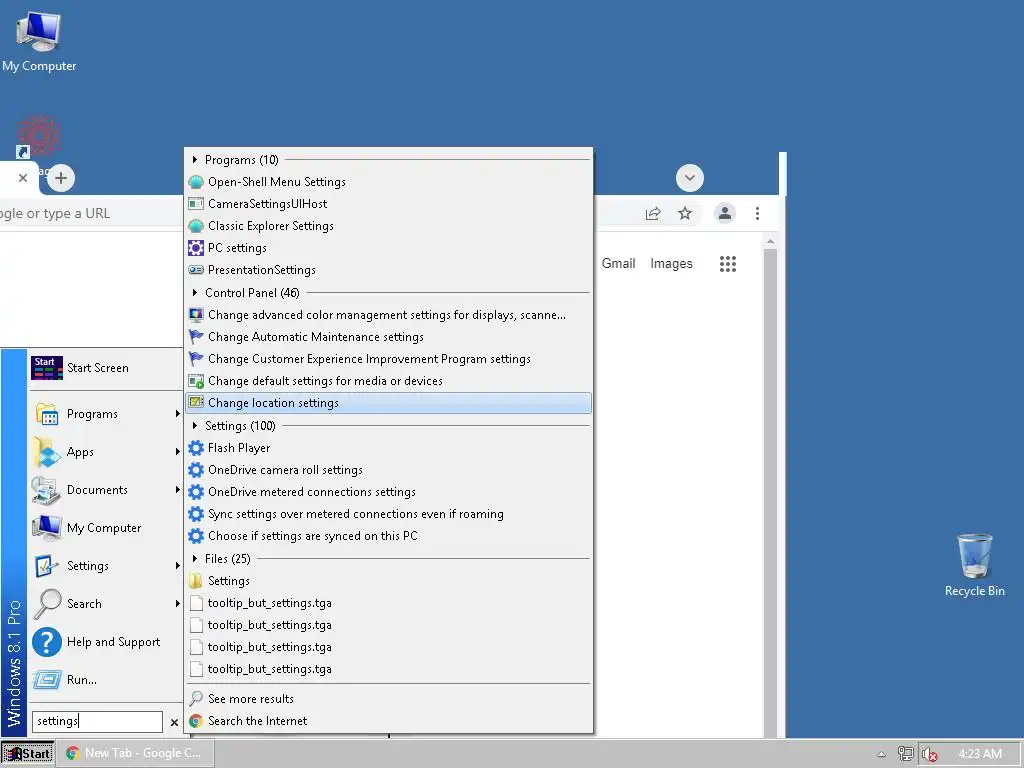Click the Start button
Viewport: 1024px width, 768px height.
pos(27,754)
